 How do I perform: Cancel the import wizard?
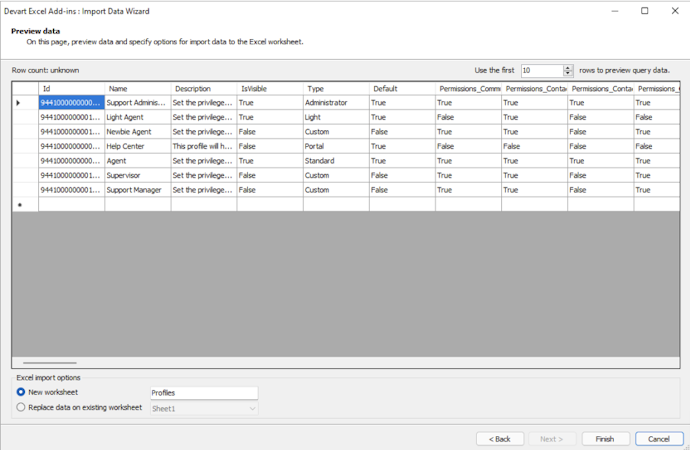pos(659,439)
